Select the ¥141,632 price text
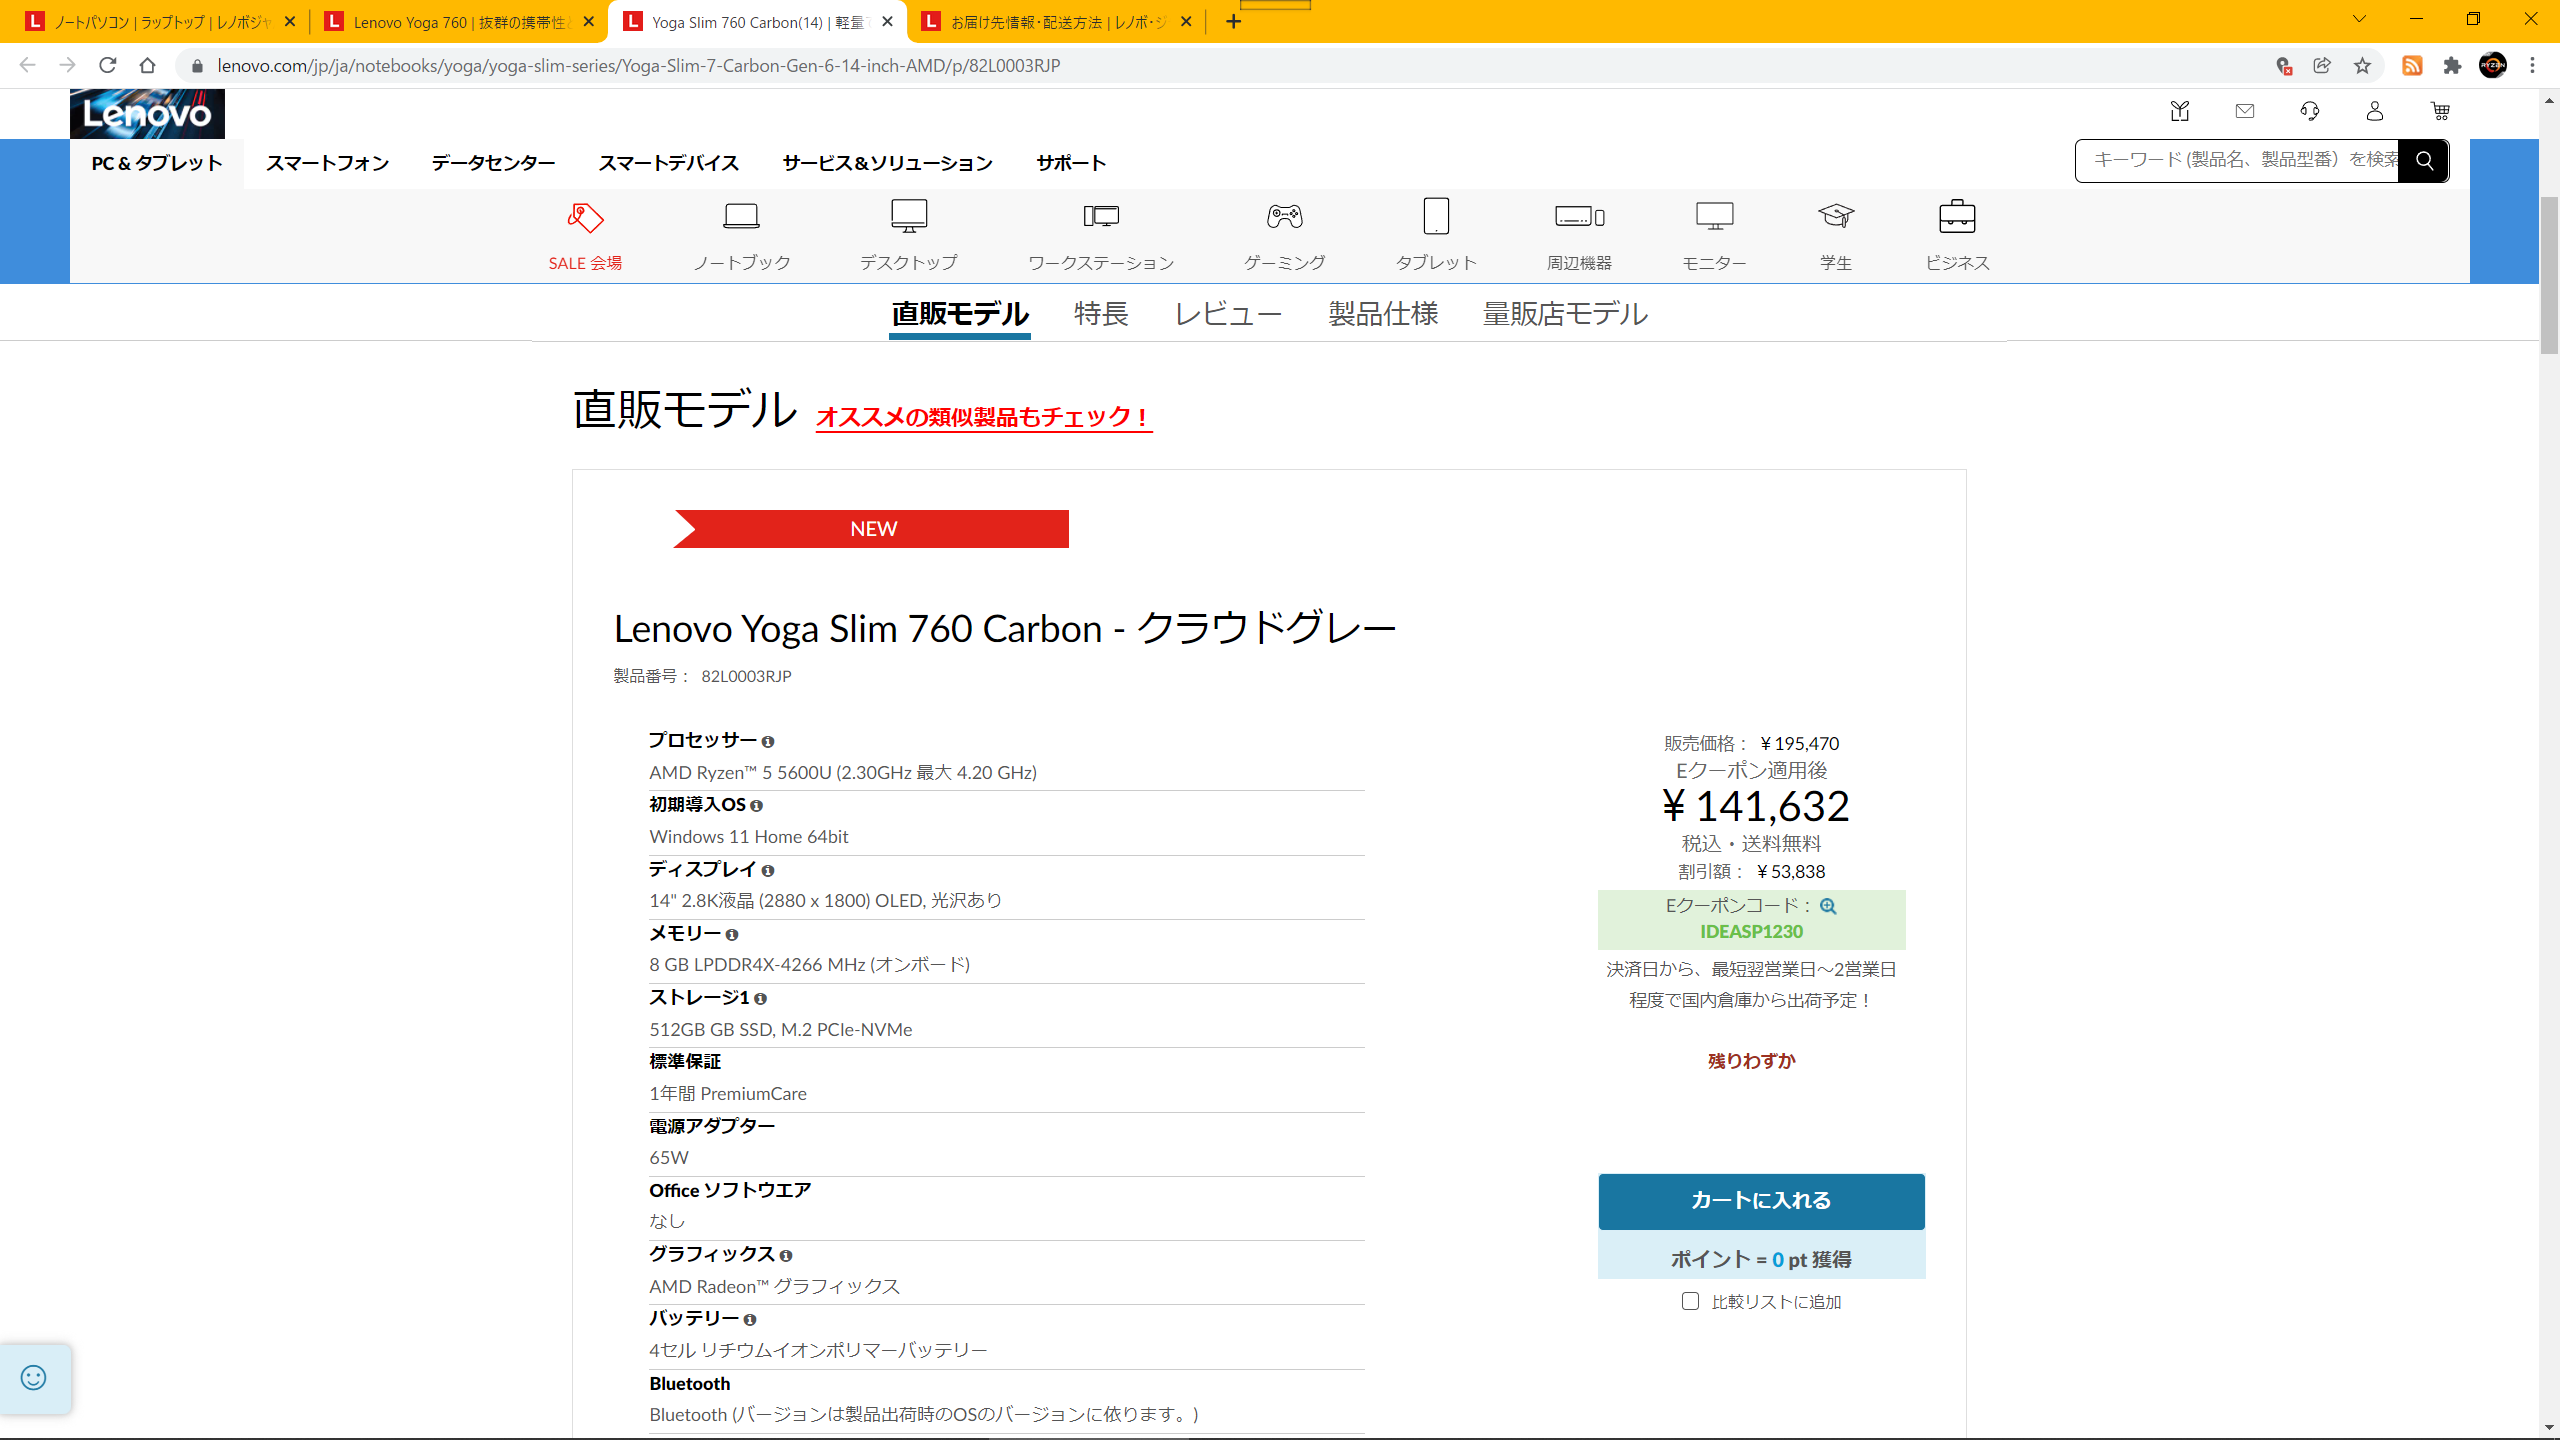Viewport: 2560px width, 1440px height. (x=1755, y=806)
